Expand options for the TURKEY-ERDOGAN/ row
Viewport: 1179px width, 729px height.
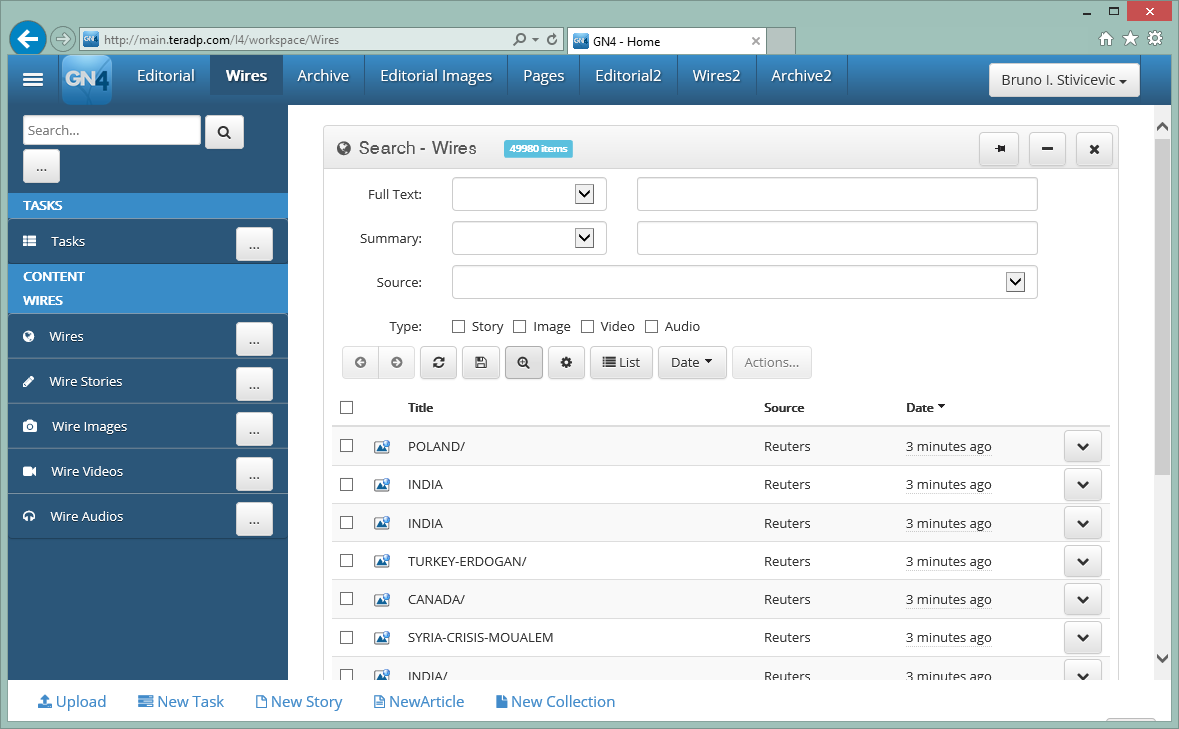pos(1083,561)
